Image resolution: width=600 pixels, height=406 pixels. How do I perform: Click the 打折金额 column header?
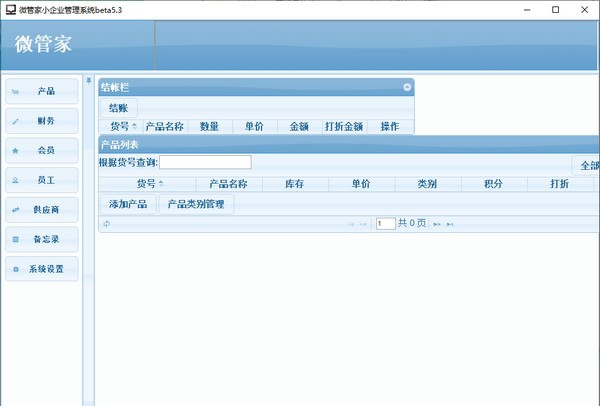(x=344, y=127)
